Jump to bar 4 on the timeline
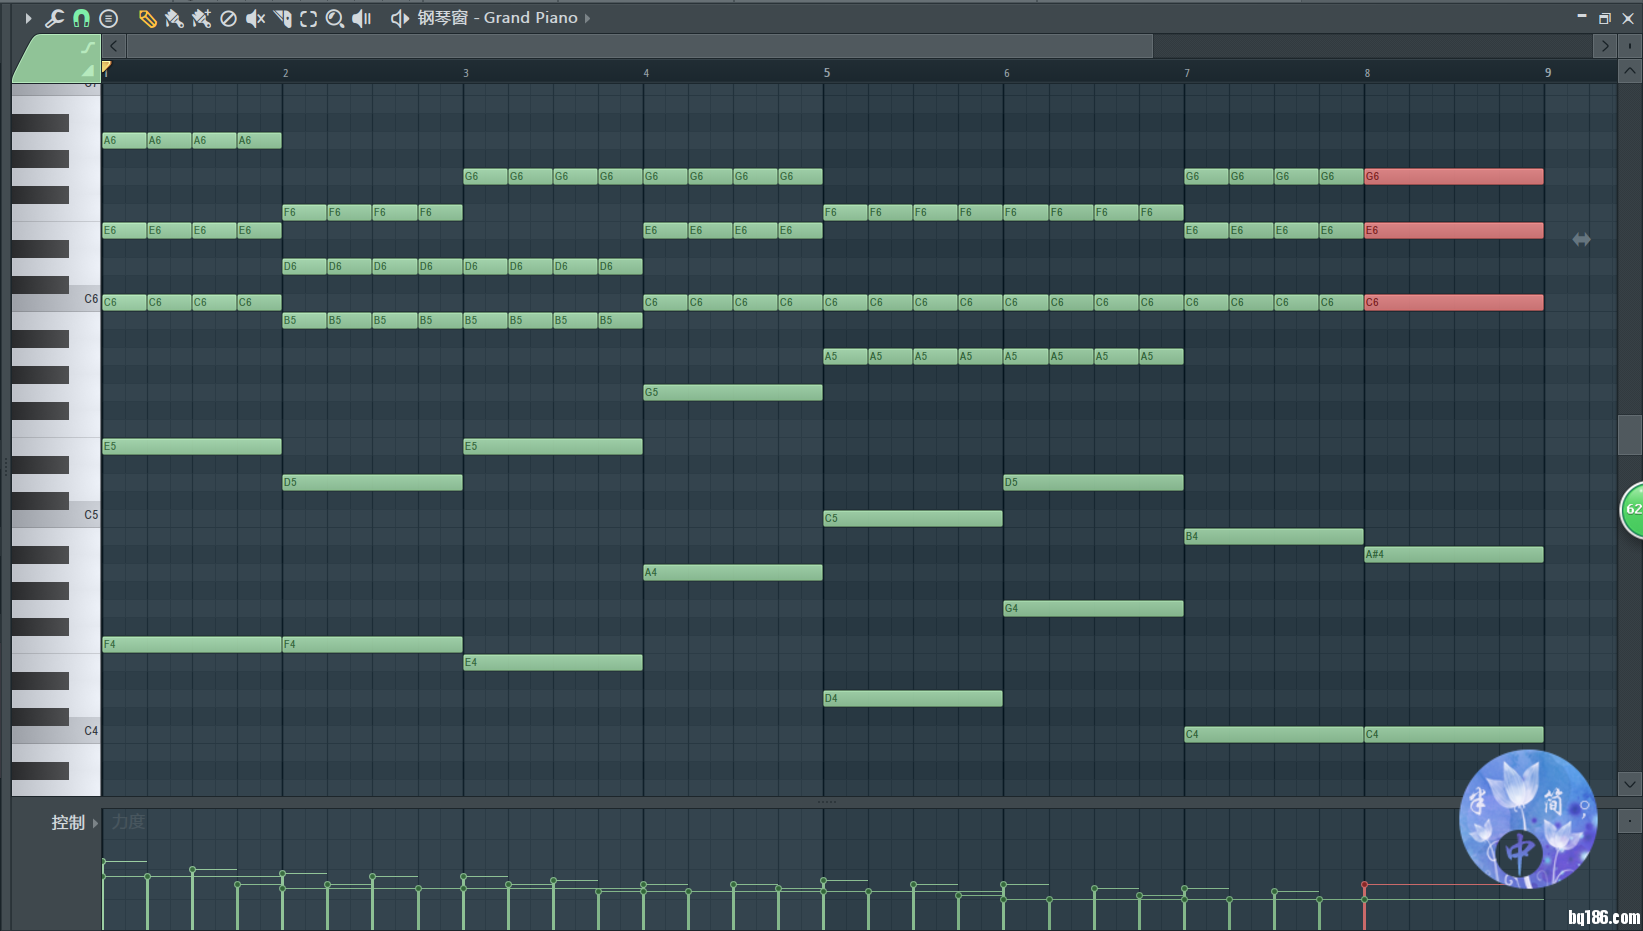This screenshot has width=1643, height=931. [646, 73]
